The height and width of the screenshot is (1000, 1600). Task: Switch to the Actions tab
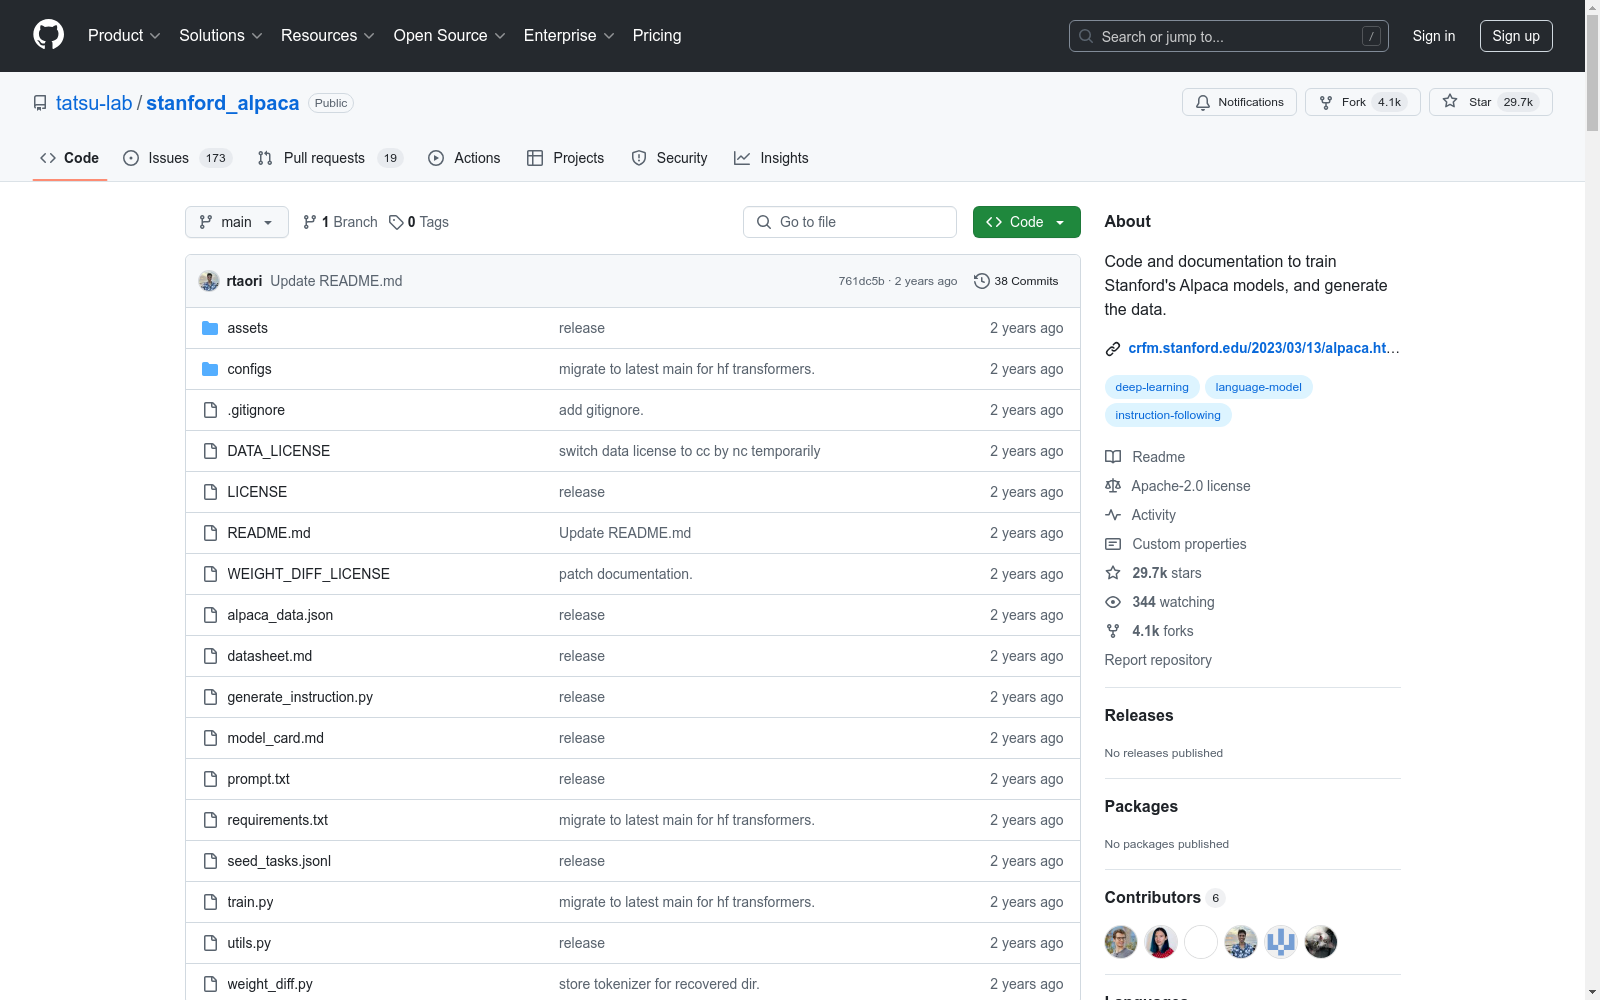click(464, 158)
